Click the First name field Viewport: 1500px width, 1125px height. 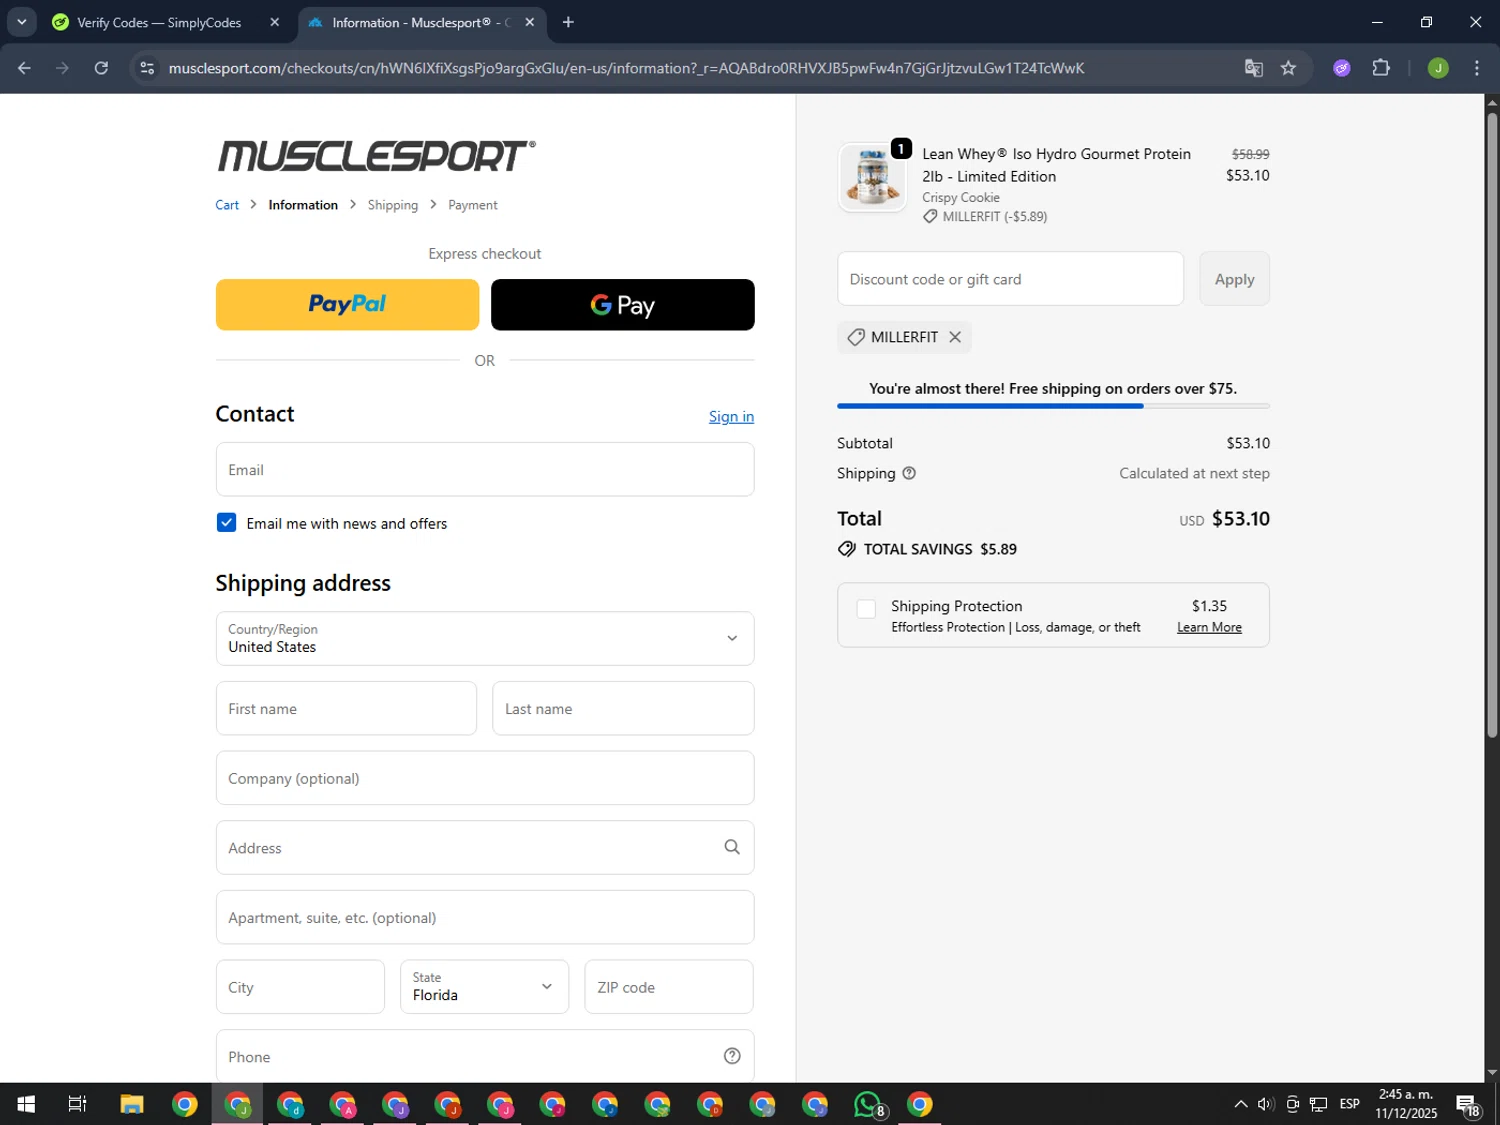346,709
